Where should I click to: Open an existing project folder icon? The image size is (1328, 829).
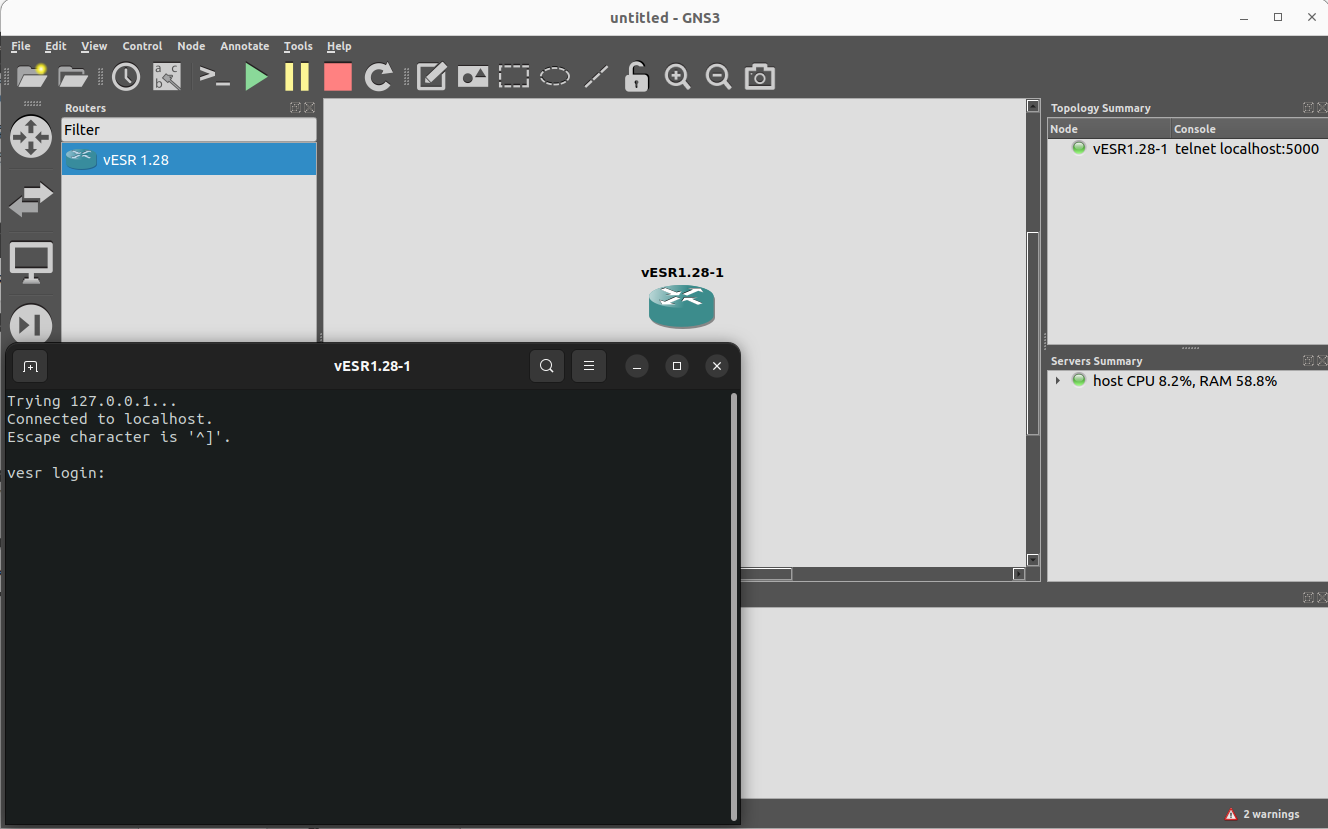click(x=73, y=76)
